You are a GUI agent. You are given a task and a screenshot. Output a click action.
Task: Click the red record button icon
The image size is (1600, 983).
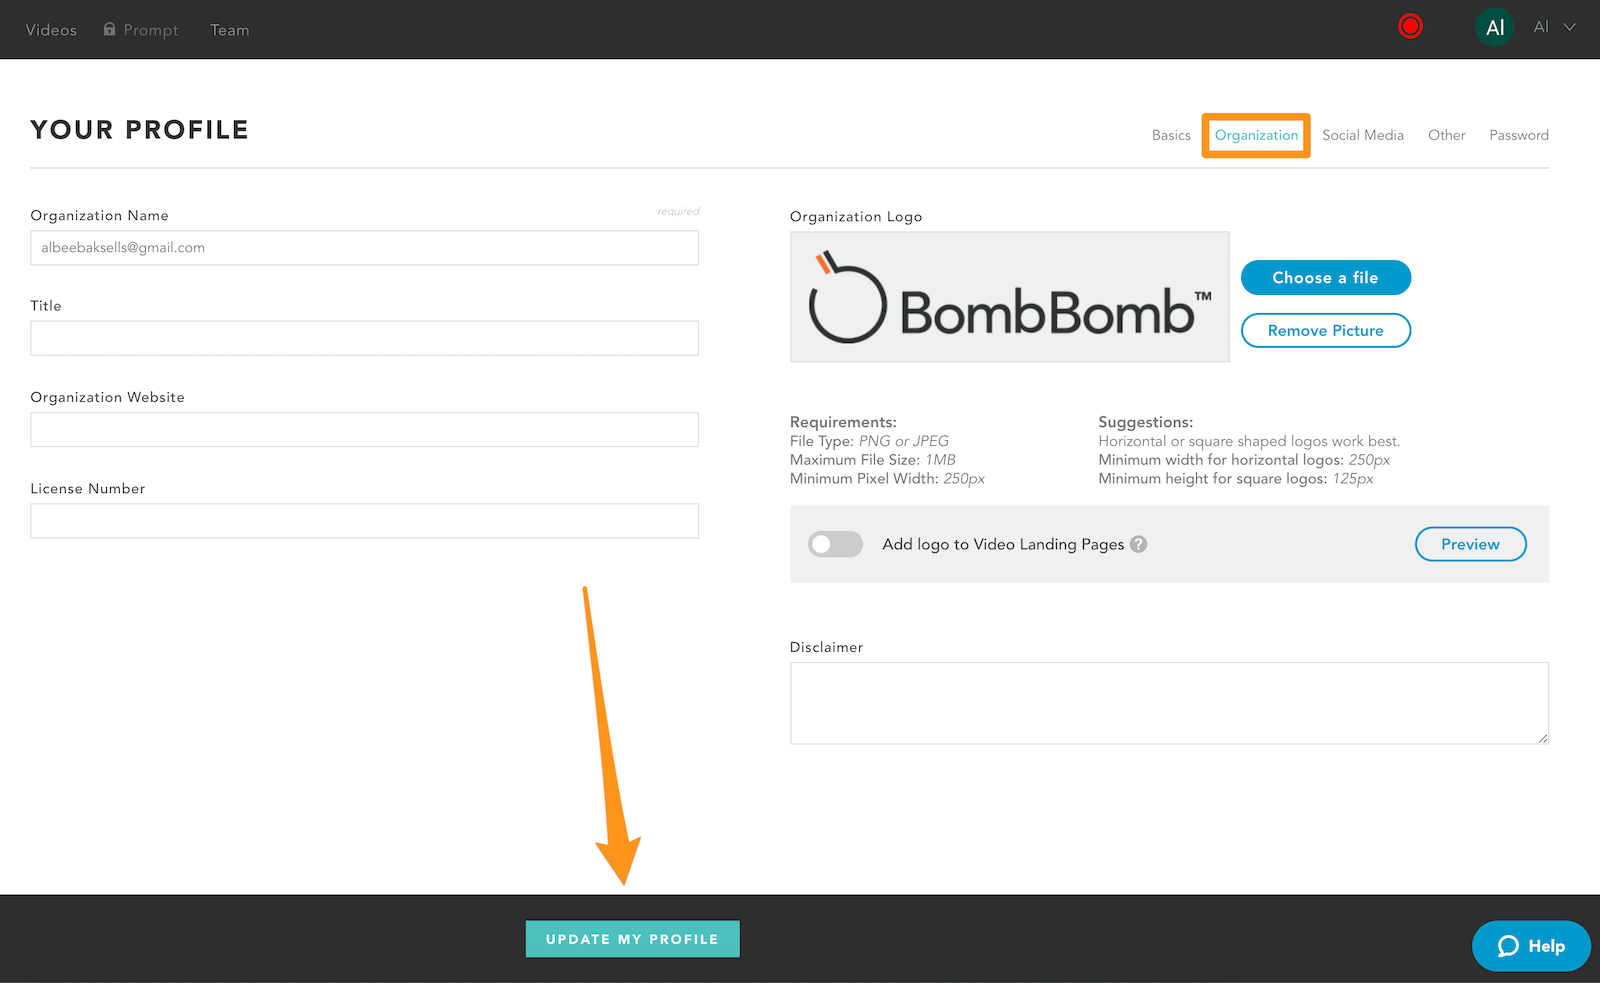tap(1410, 27)
